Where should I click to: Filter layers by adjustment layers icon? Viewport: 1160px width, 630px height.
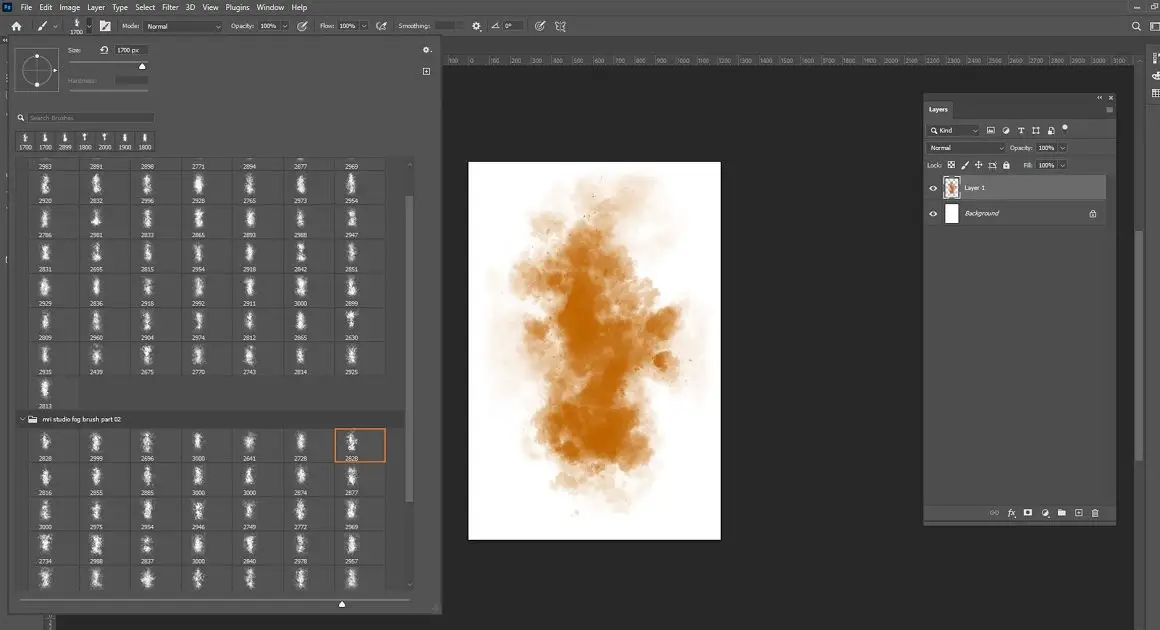coord(1006,130)
